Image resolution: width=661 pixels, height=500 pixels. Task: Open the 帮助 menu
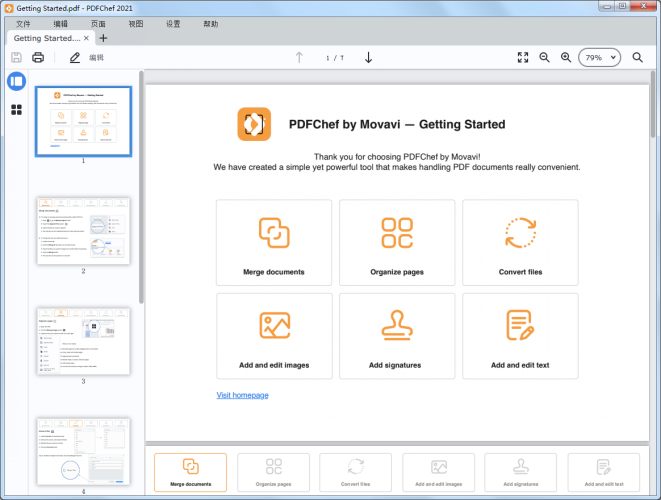click(x=211, y=24)
